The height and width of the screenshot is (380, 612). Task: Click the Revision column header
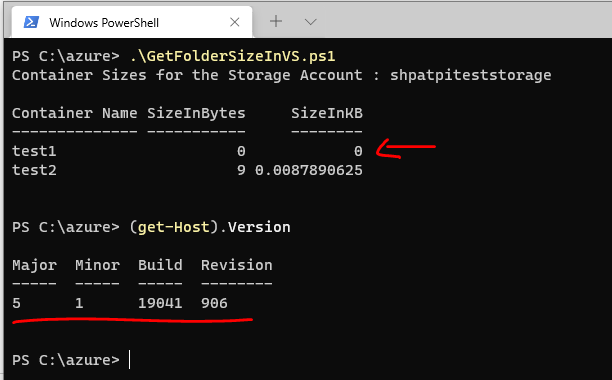coord(237,265)
